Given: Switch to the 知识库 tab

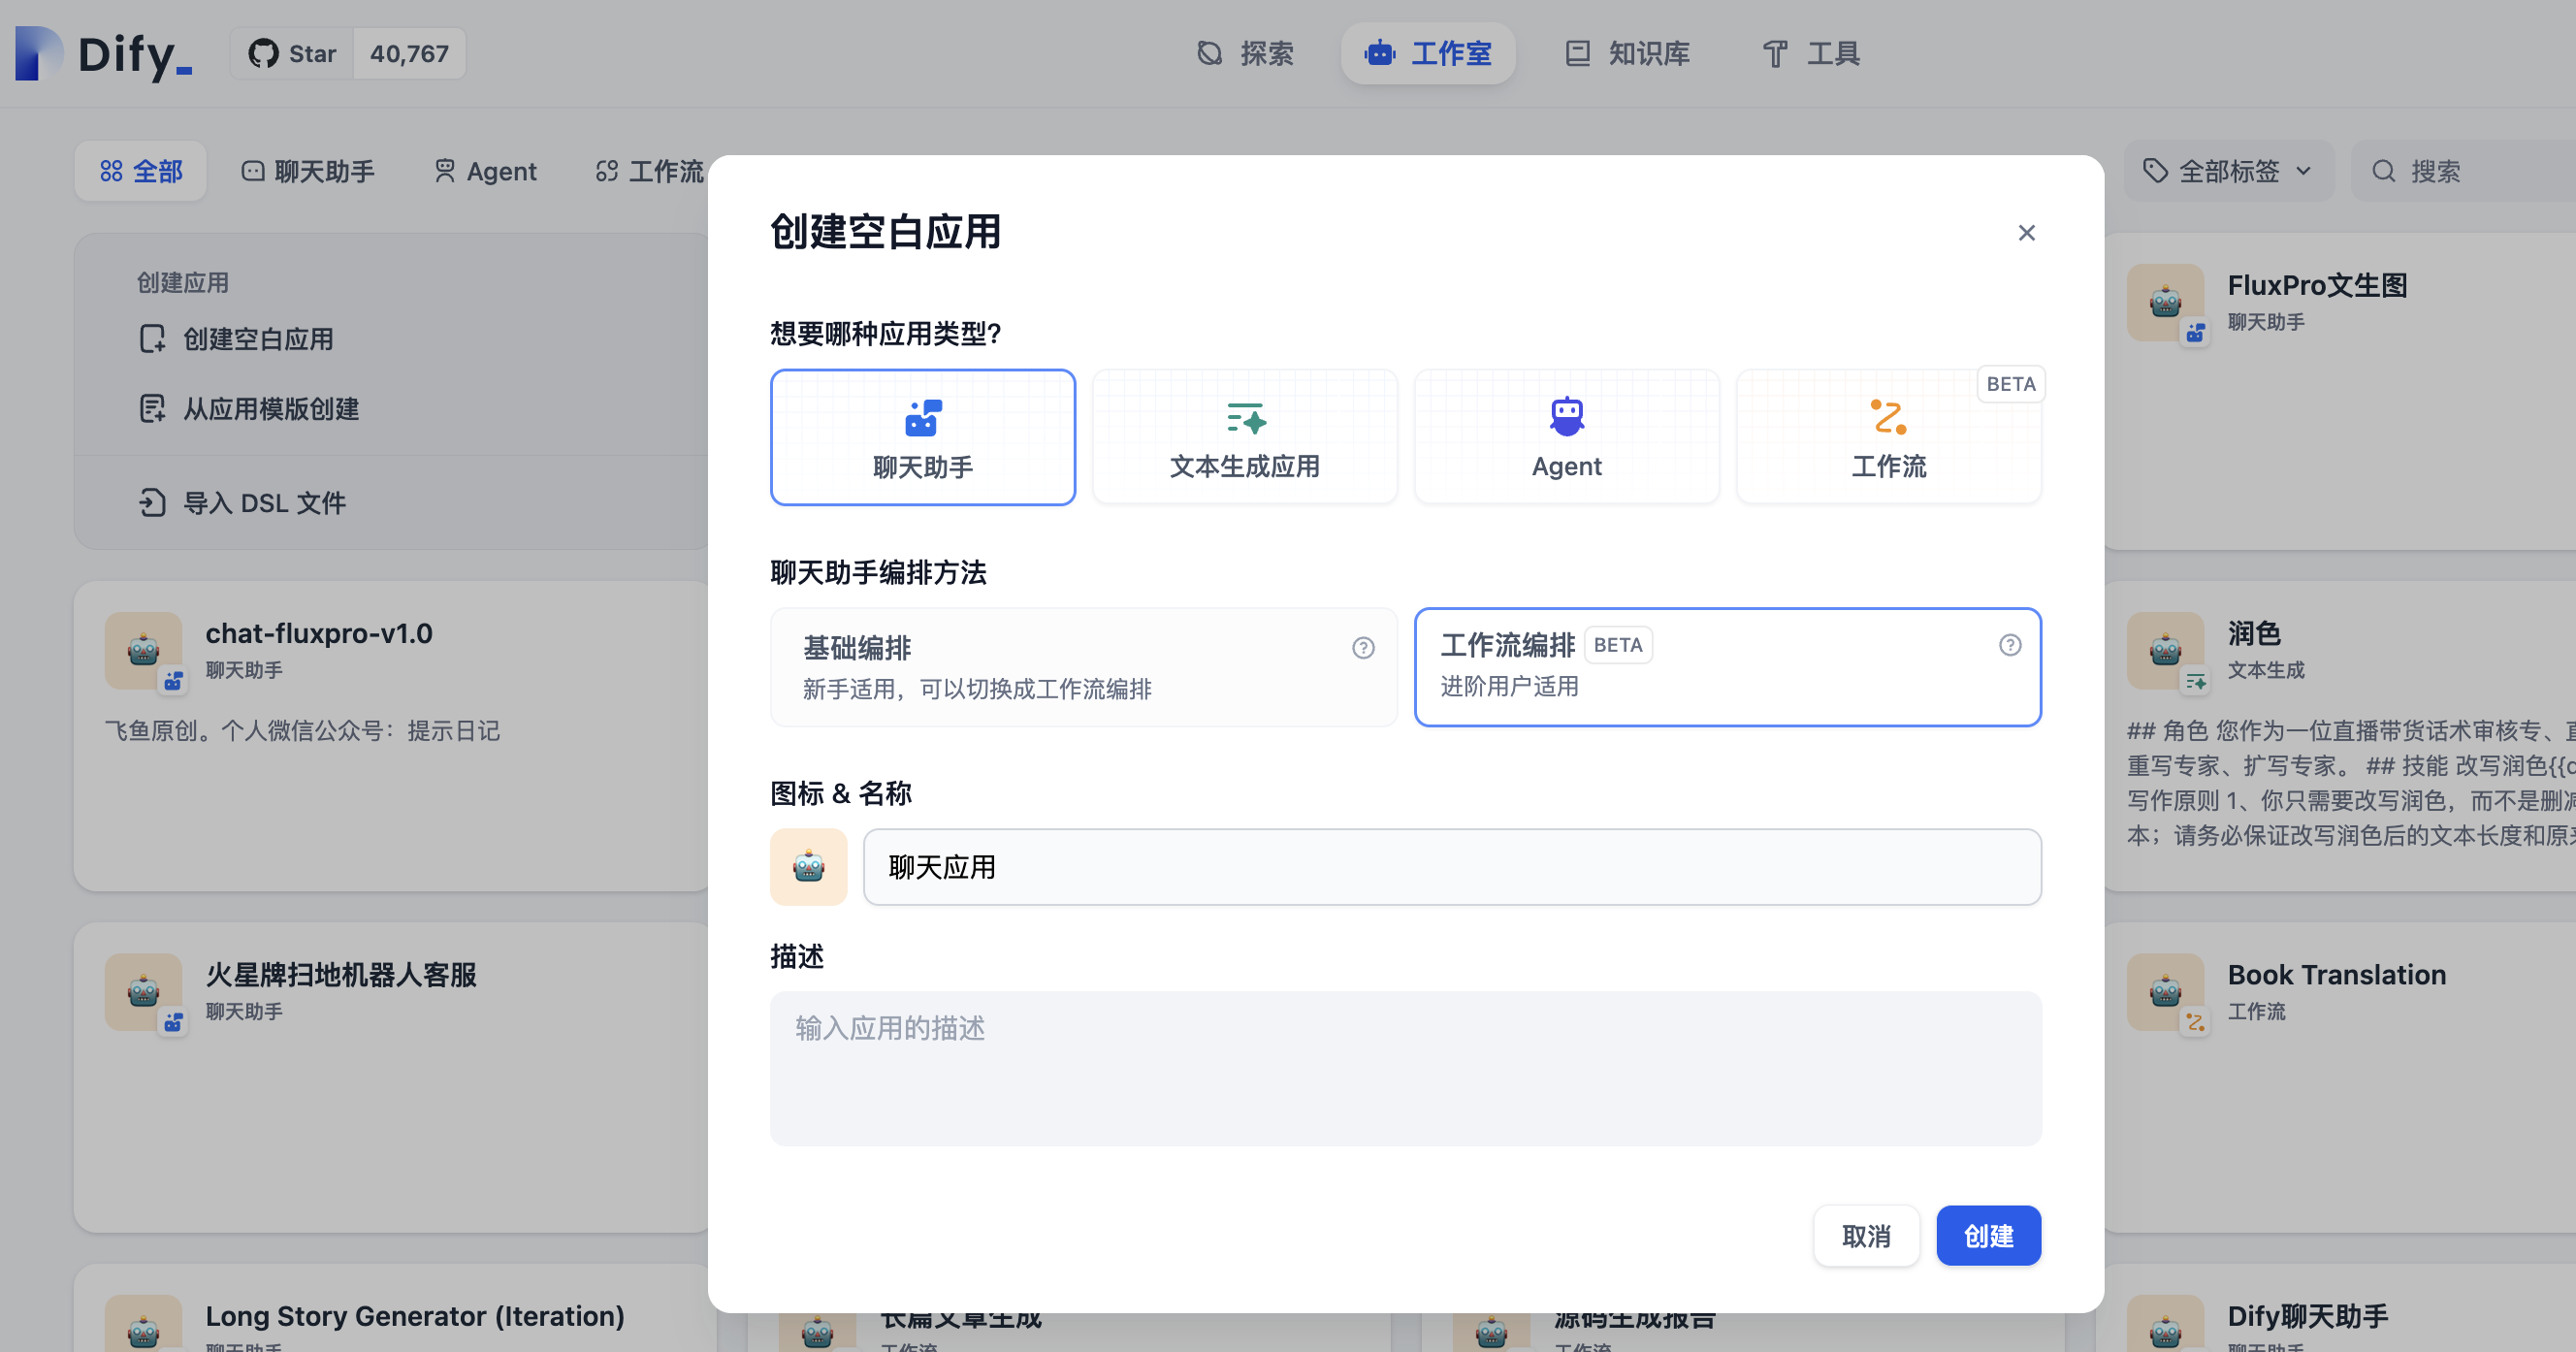Looking at the screenshot, I should [x=1628, y=53].
